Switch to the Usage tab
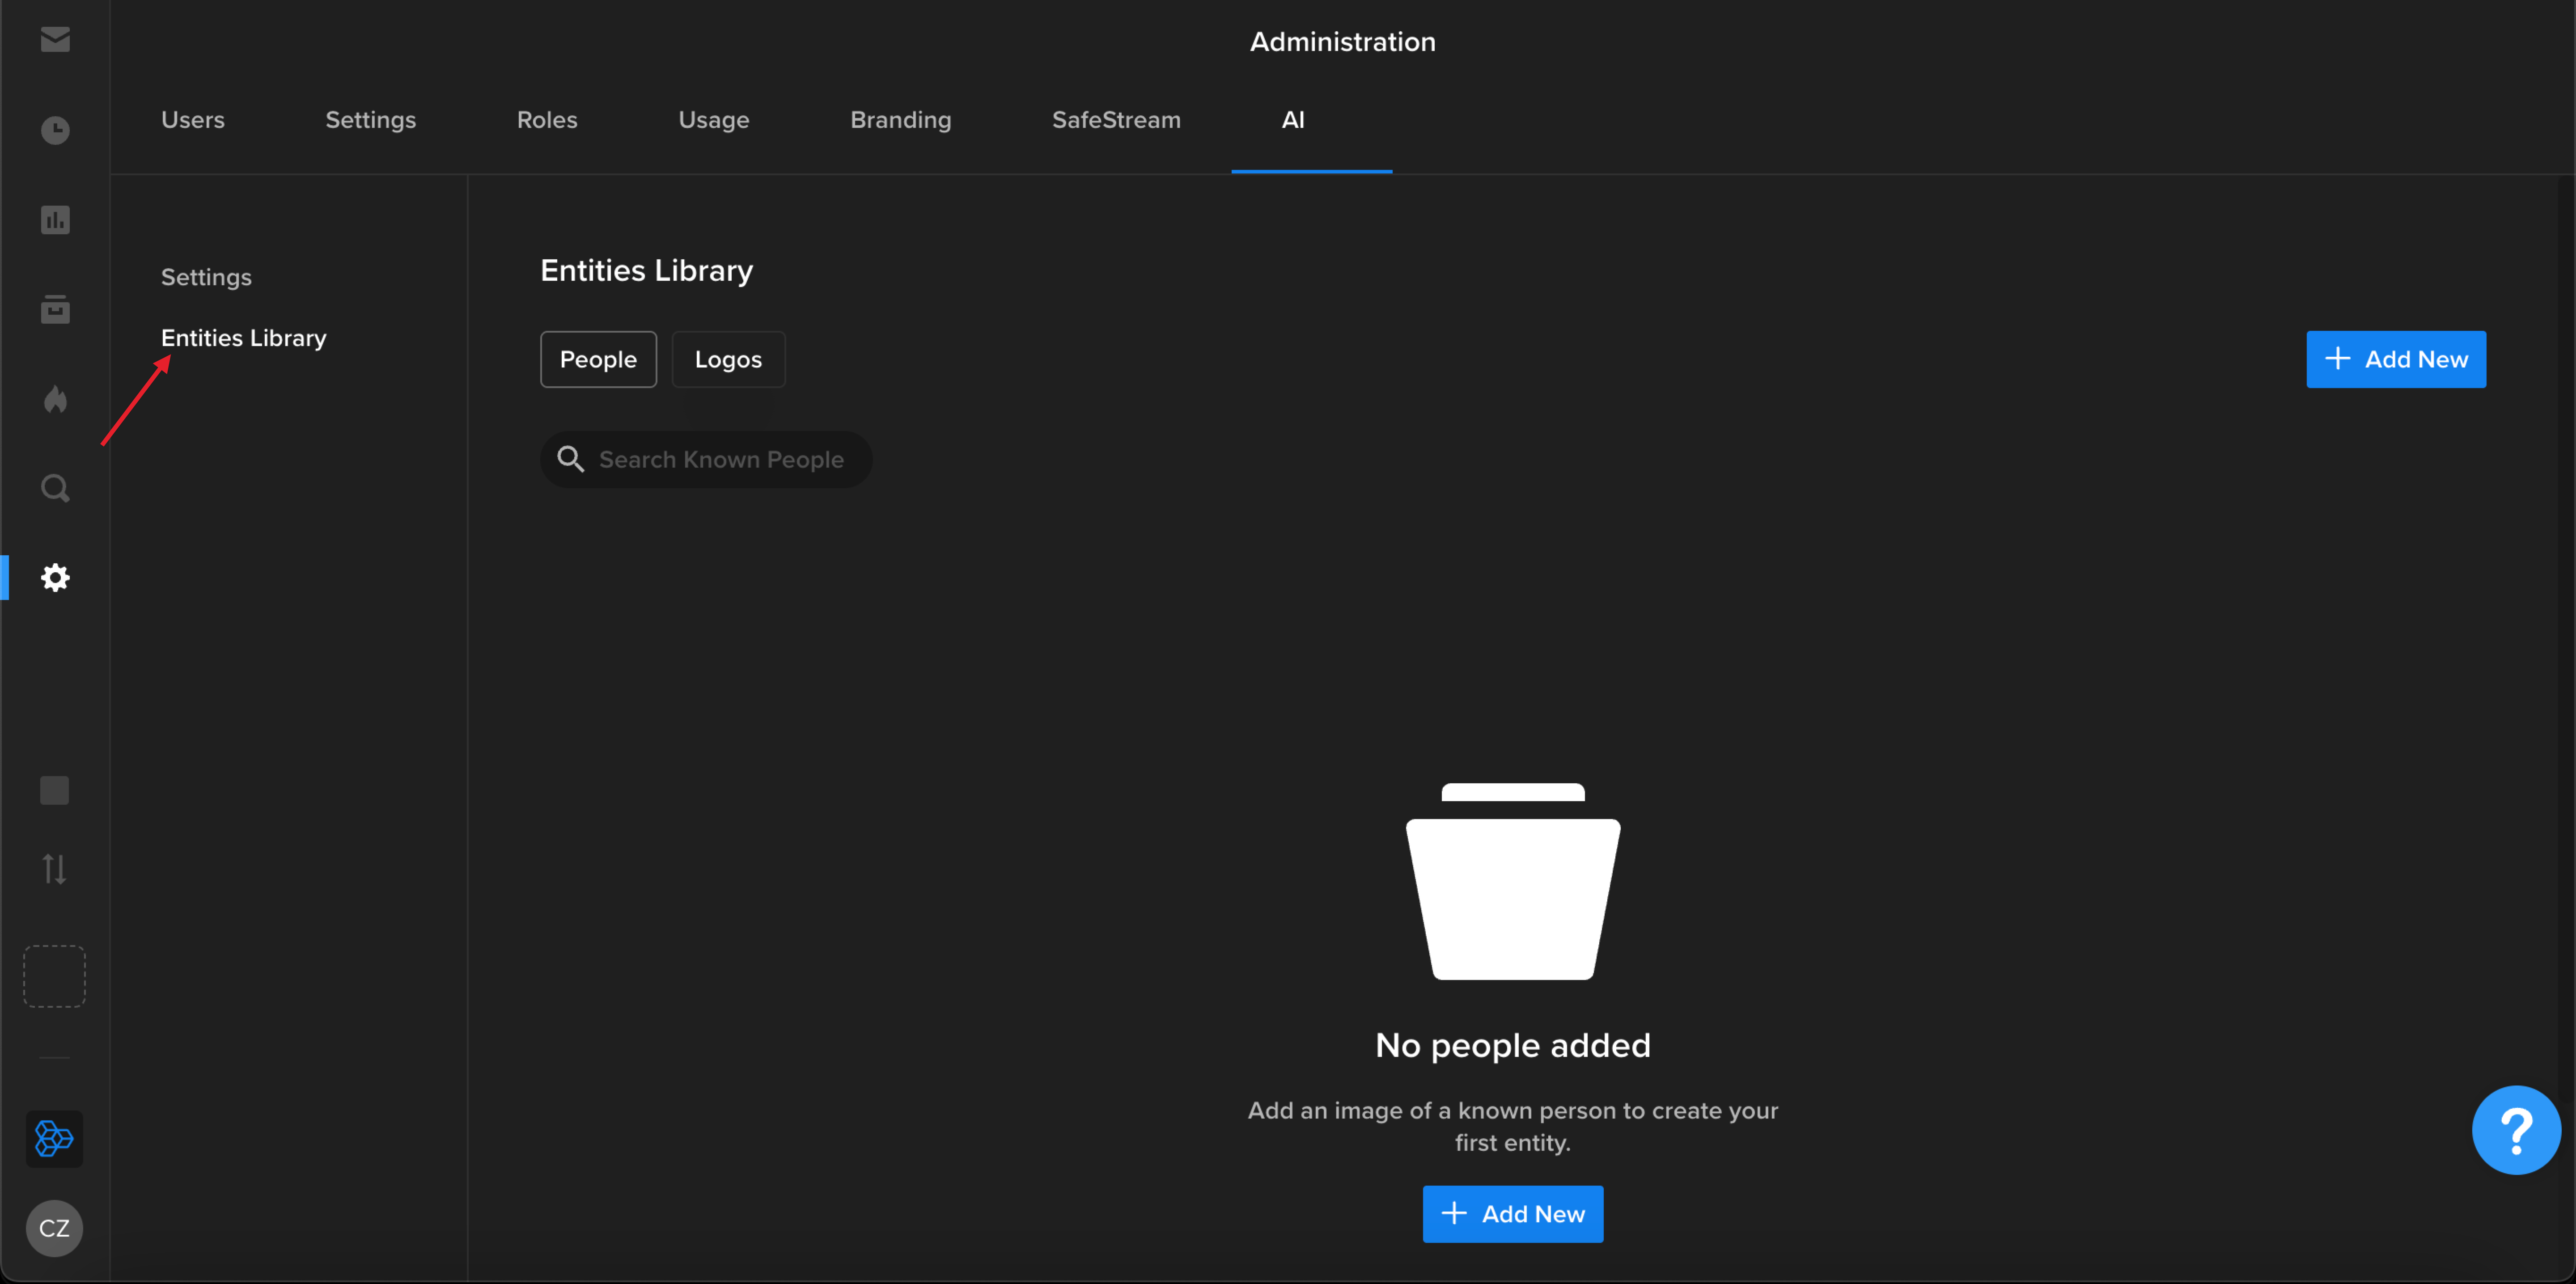 tap(714, 120)
